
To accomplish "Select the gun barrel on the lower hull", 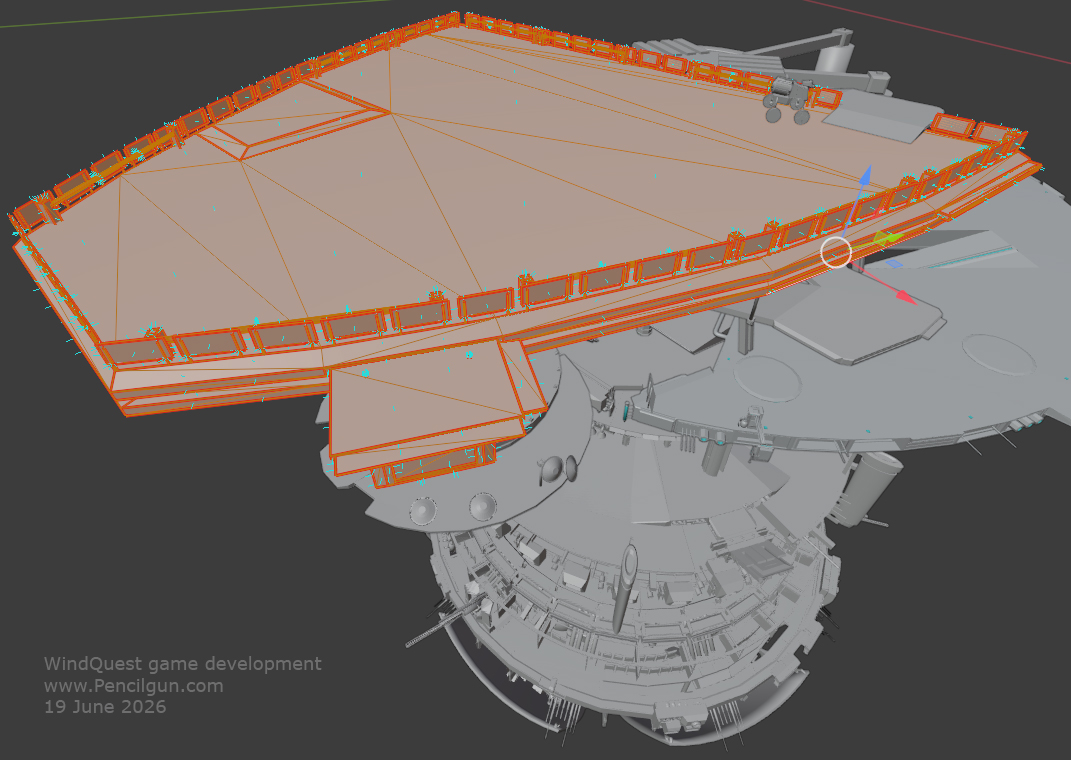I will tap(445, 621).
